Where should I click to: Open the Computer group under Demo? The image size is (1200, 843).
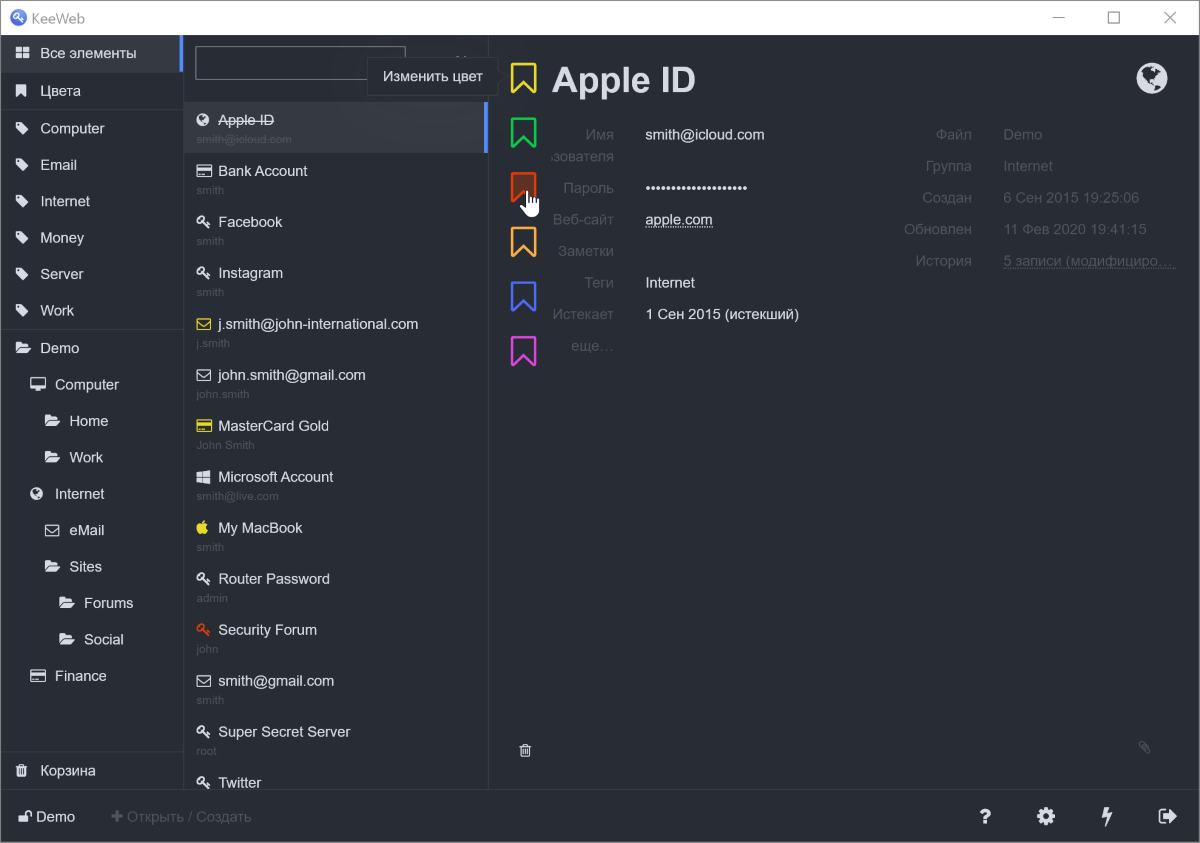[91, 384]
